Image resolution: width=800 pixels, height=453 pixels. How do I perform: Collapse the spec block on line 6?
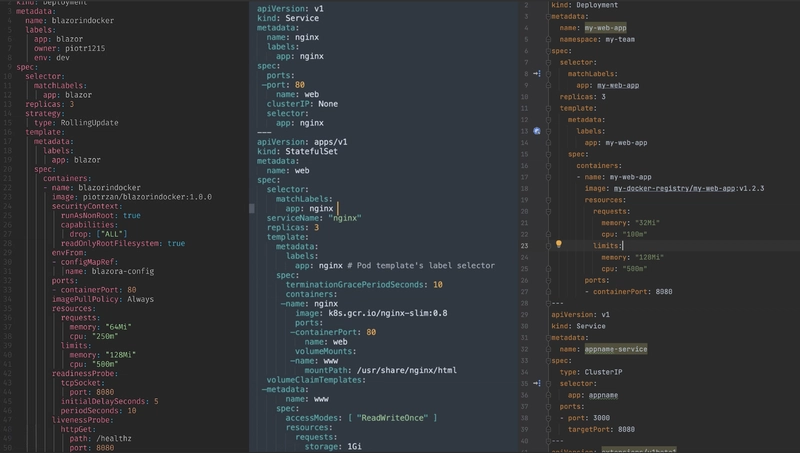[x=548, y=51]
